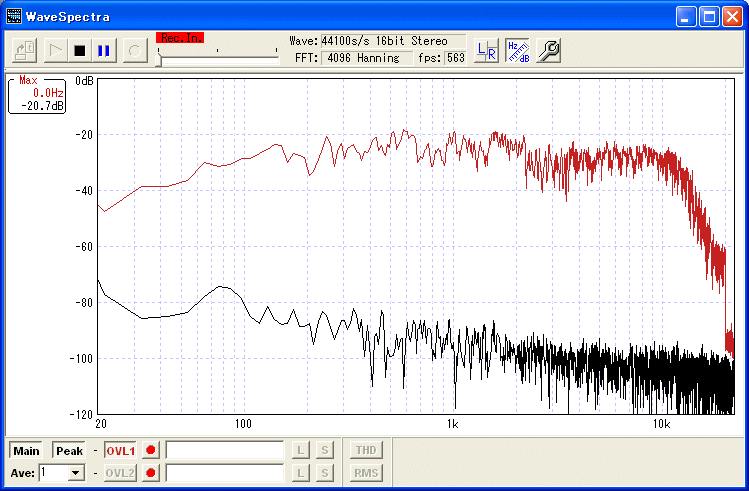This screenshot has width=749, height=491.
Task: Click the Max readout box
Action: (38, 93)
